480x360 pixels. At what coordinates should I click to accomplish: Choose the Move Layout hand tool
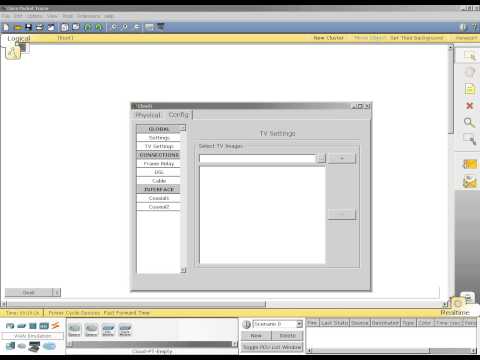(470, 72)
